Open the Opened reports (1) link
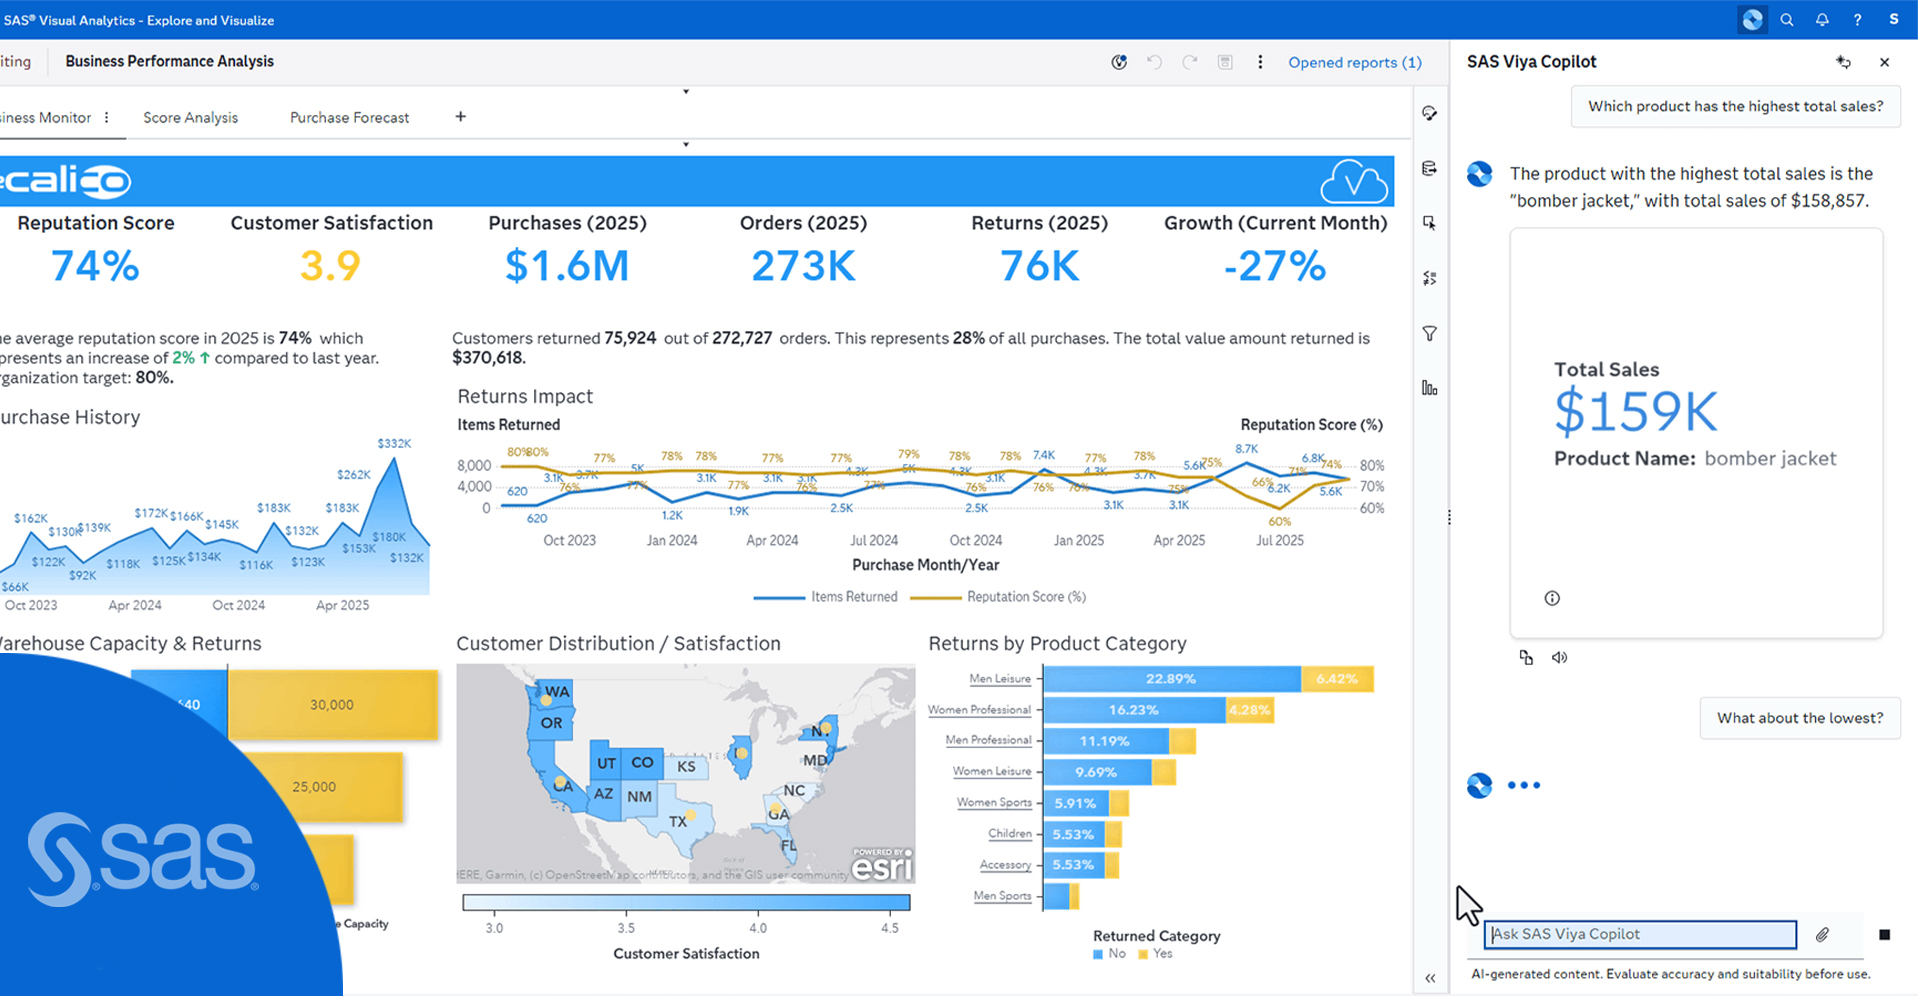Image resolution: width=1918 pixels, height=996 pixels. point(1354,62)
